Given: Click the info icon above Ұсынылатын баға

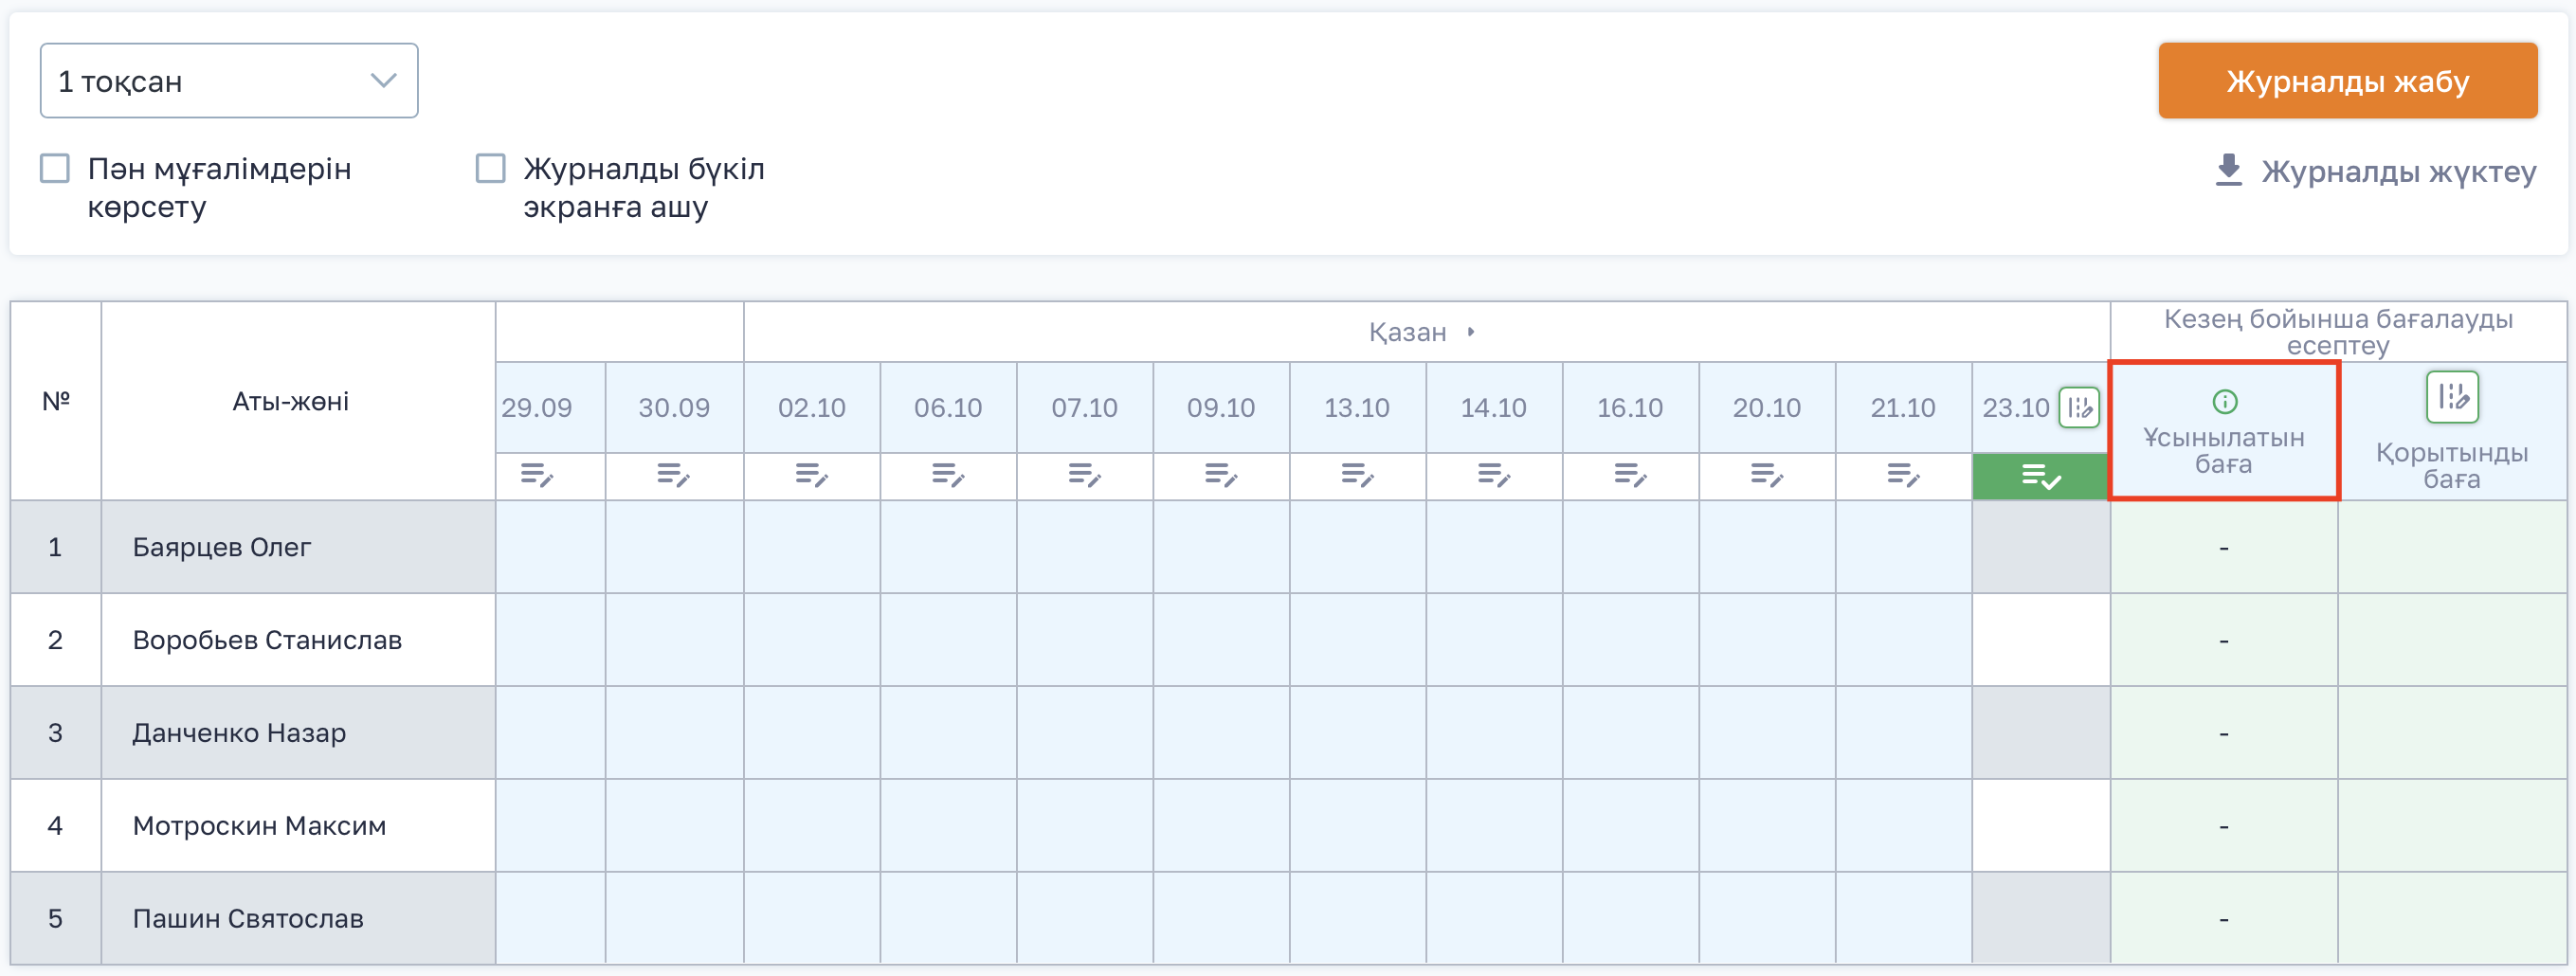Looking at the screenshot, I should pos(2224,402).
